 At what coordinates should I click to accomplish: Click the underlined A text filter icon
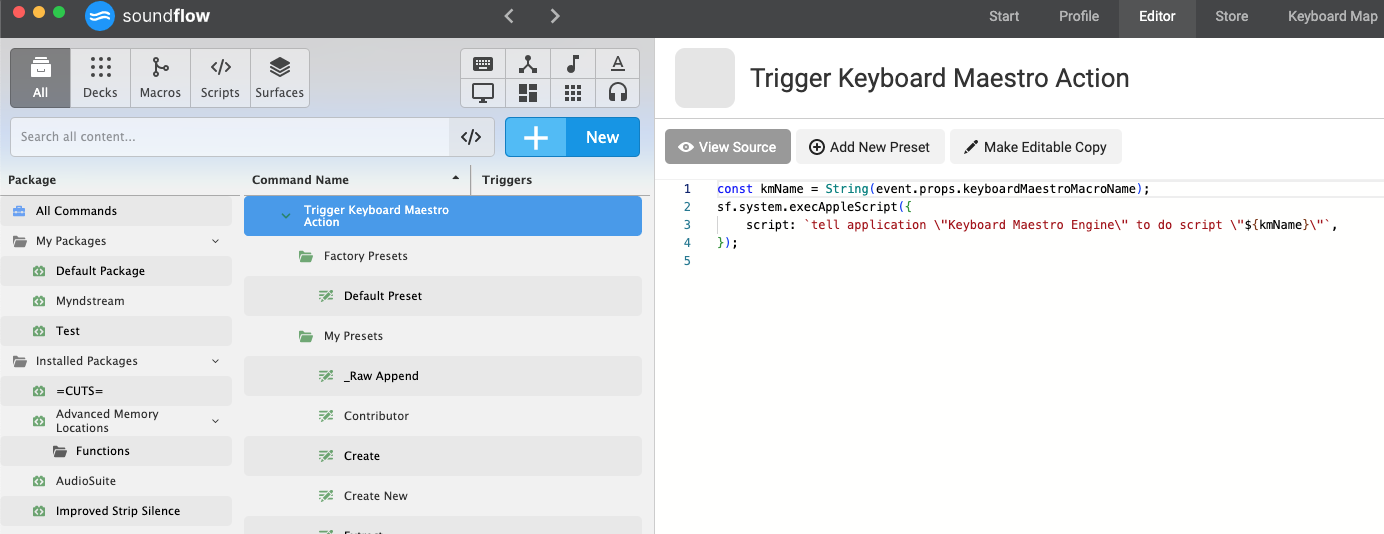pyautogui.click(x=618, y=64)
